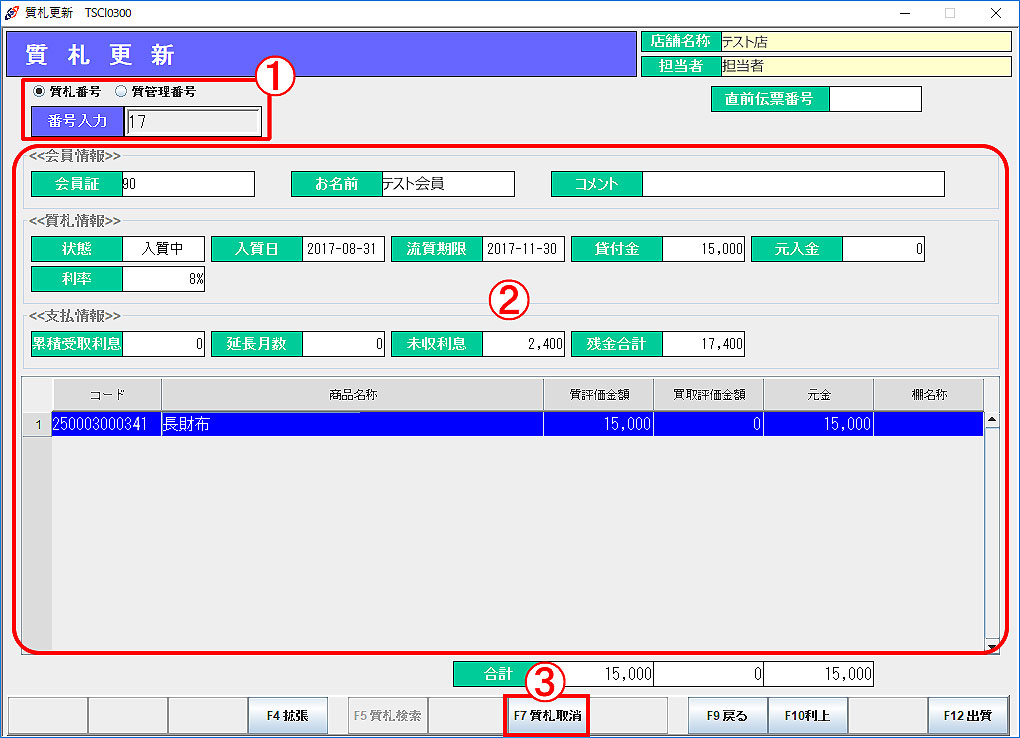Screen dimensions: 1020x738
Task: Select the 質札番号 radio button
Action: click(39, 91)
